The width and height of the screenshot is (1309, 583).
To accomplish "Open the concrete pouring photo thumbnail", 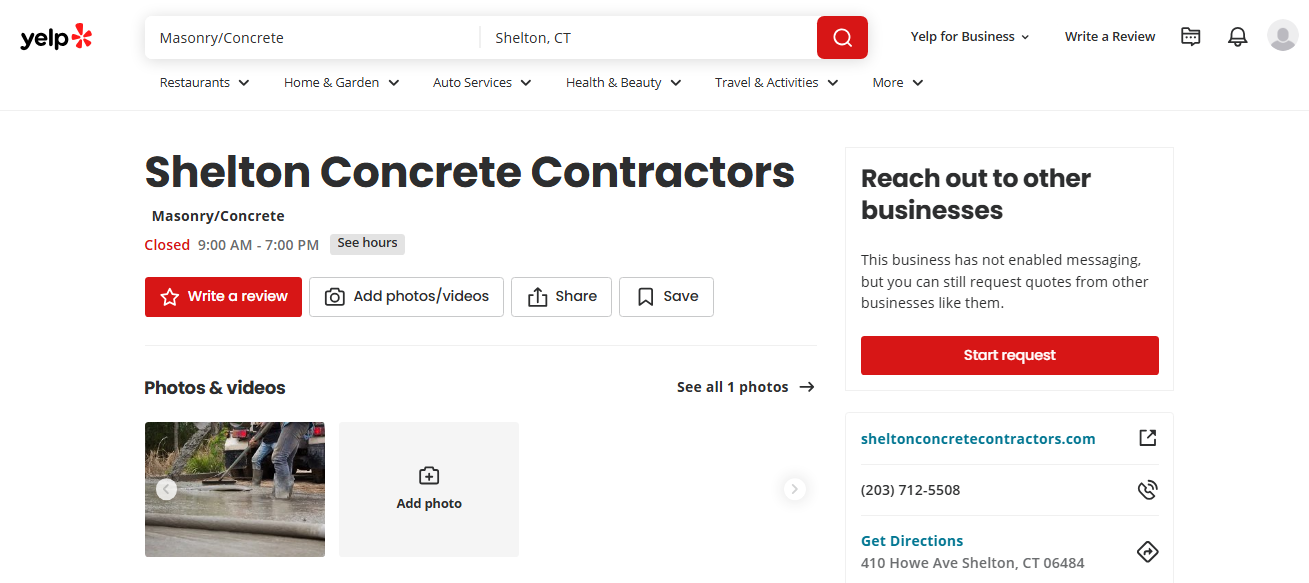I will [x=235, y=489].
